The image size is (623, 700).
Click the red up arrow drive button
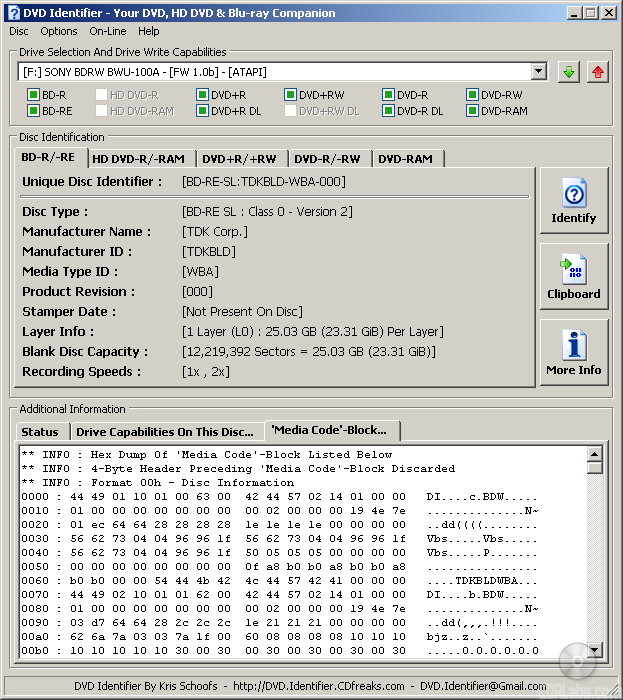point(597,72)
